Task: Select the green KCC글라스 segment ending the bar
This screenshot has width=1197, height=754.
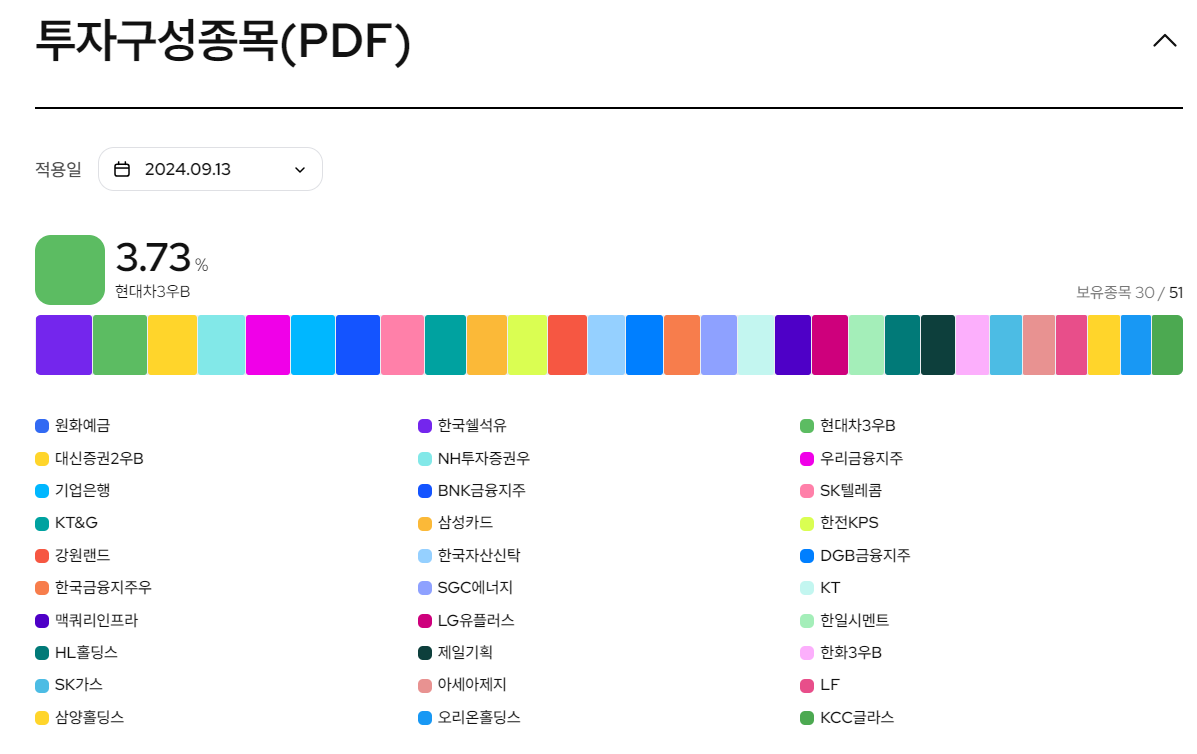Action: click(x=1167, y=345)
